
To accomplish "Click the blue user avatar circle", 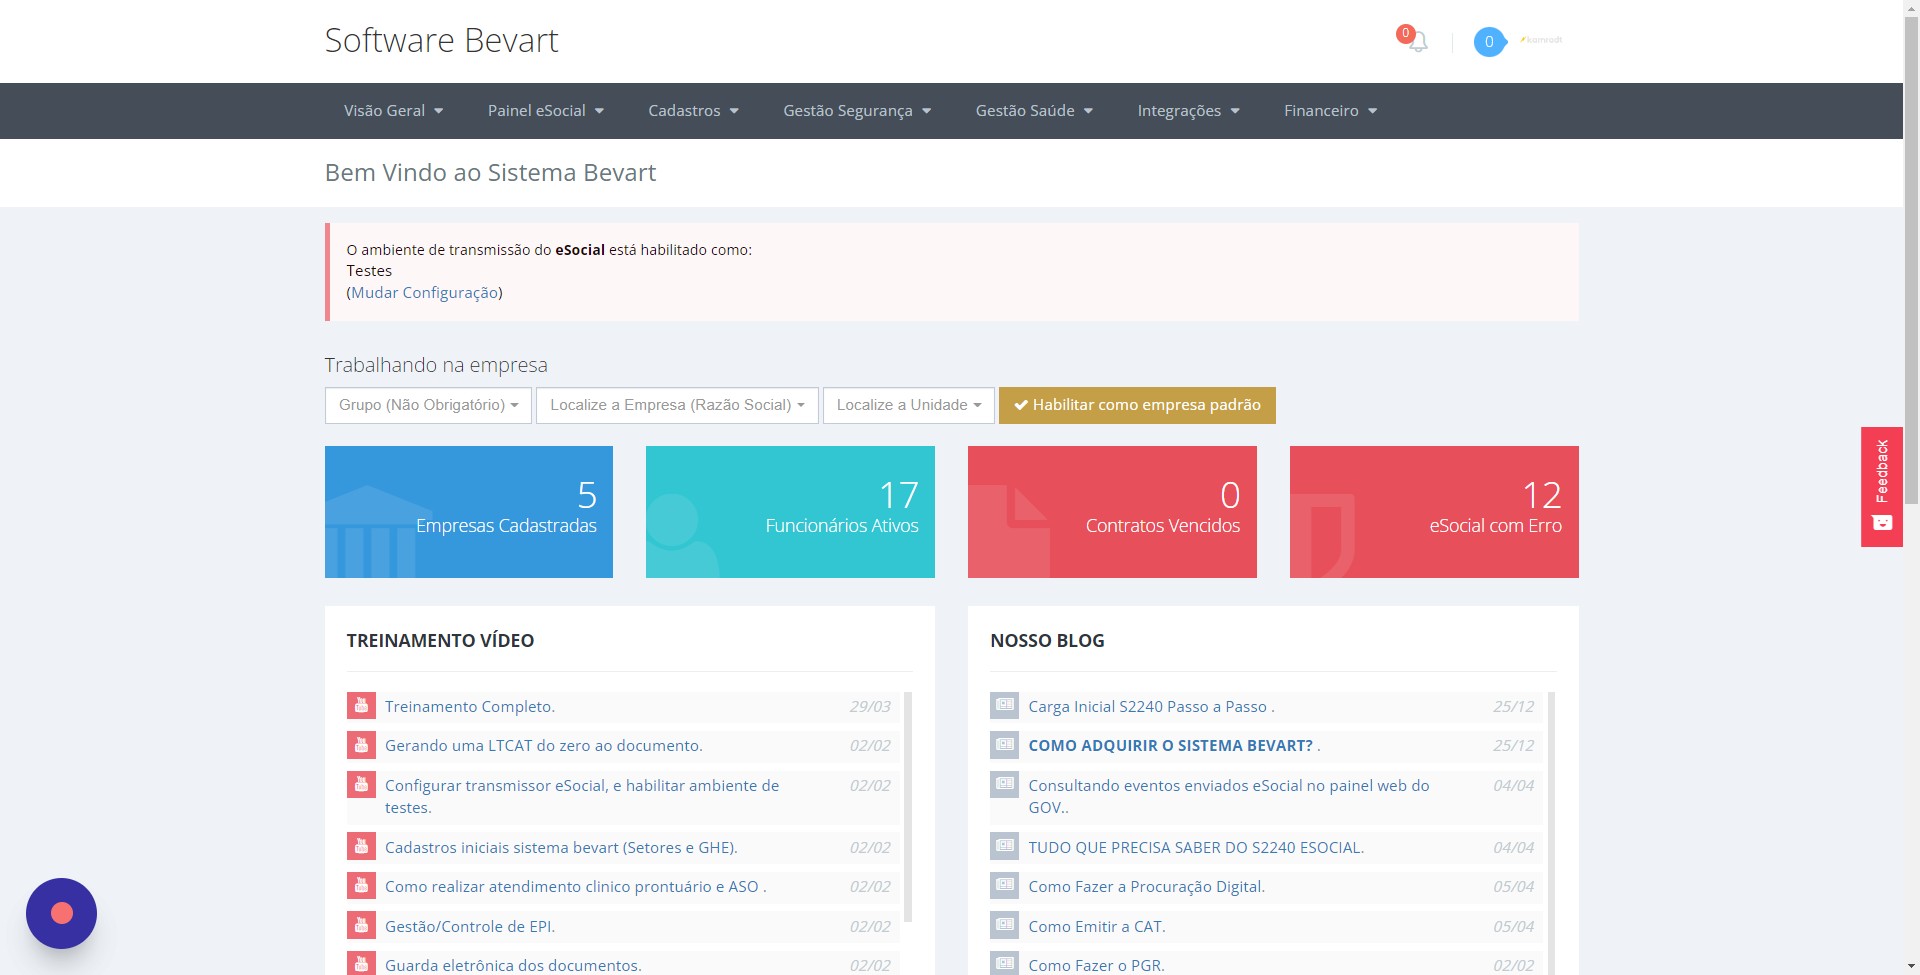I will point(1489,42).
